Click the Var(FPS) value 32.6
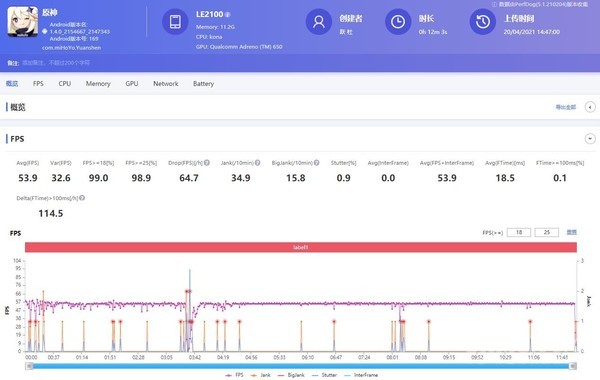Viewport: 600px width, 380px height. pyautogui.click(x=61, y=178)
